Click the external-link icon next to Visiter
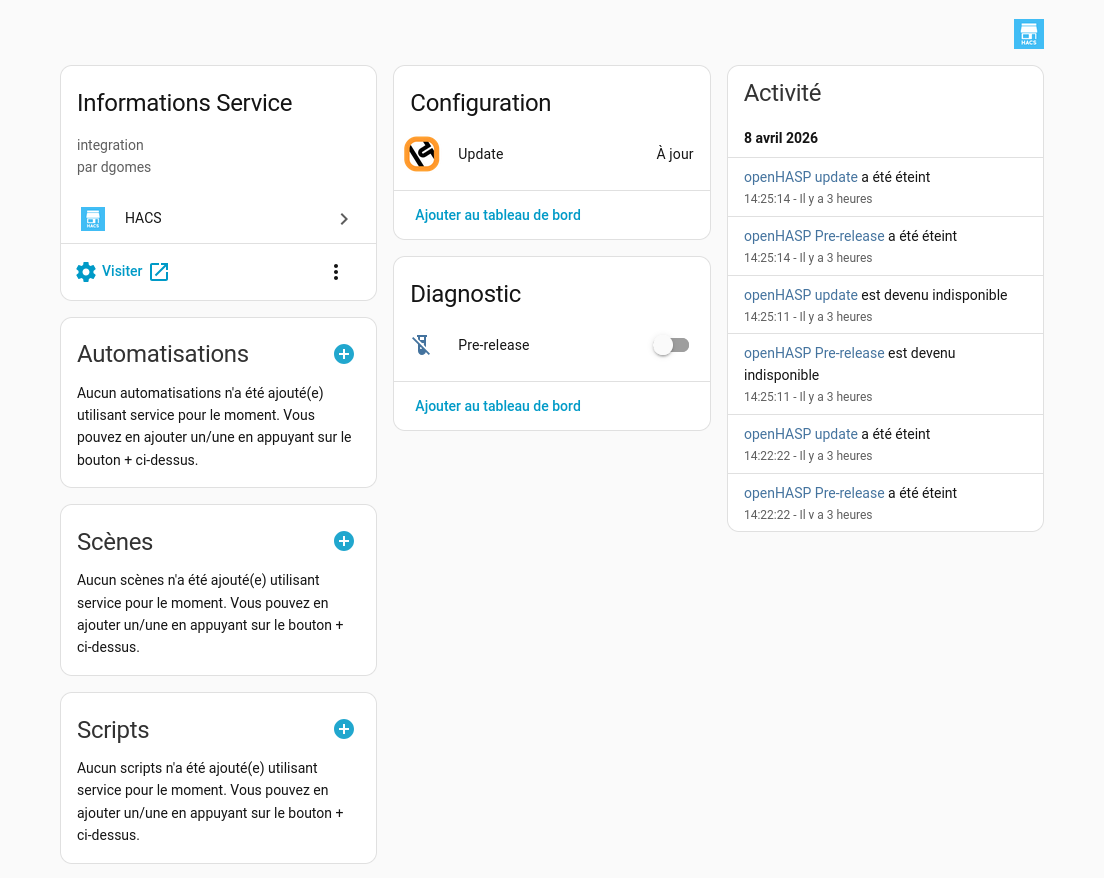Screen dimensions: 1104x878 pyautogui.click(x=159, y=272)
